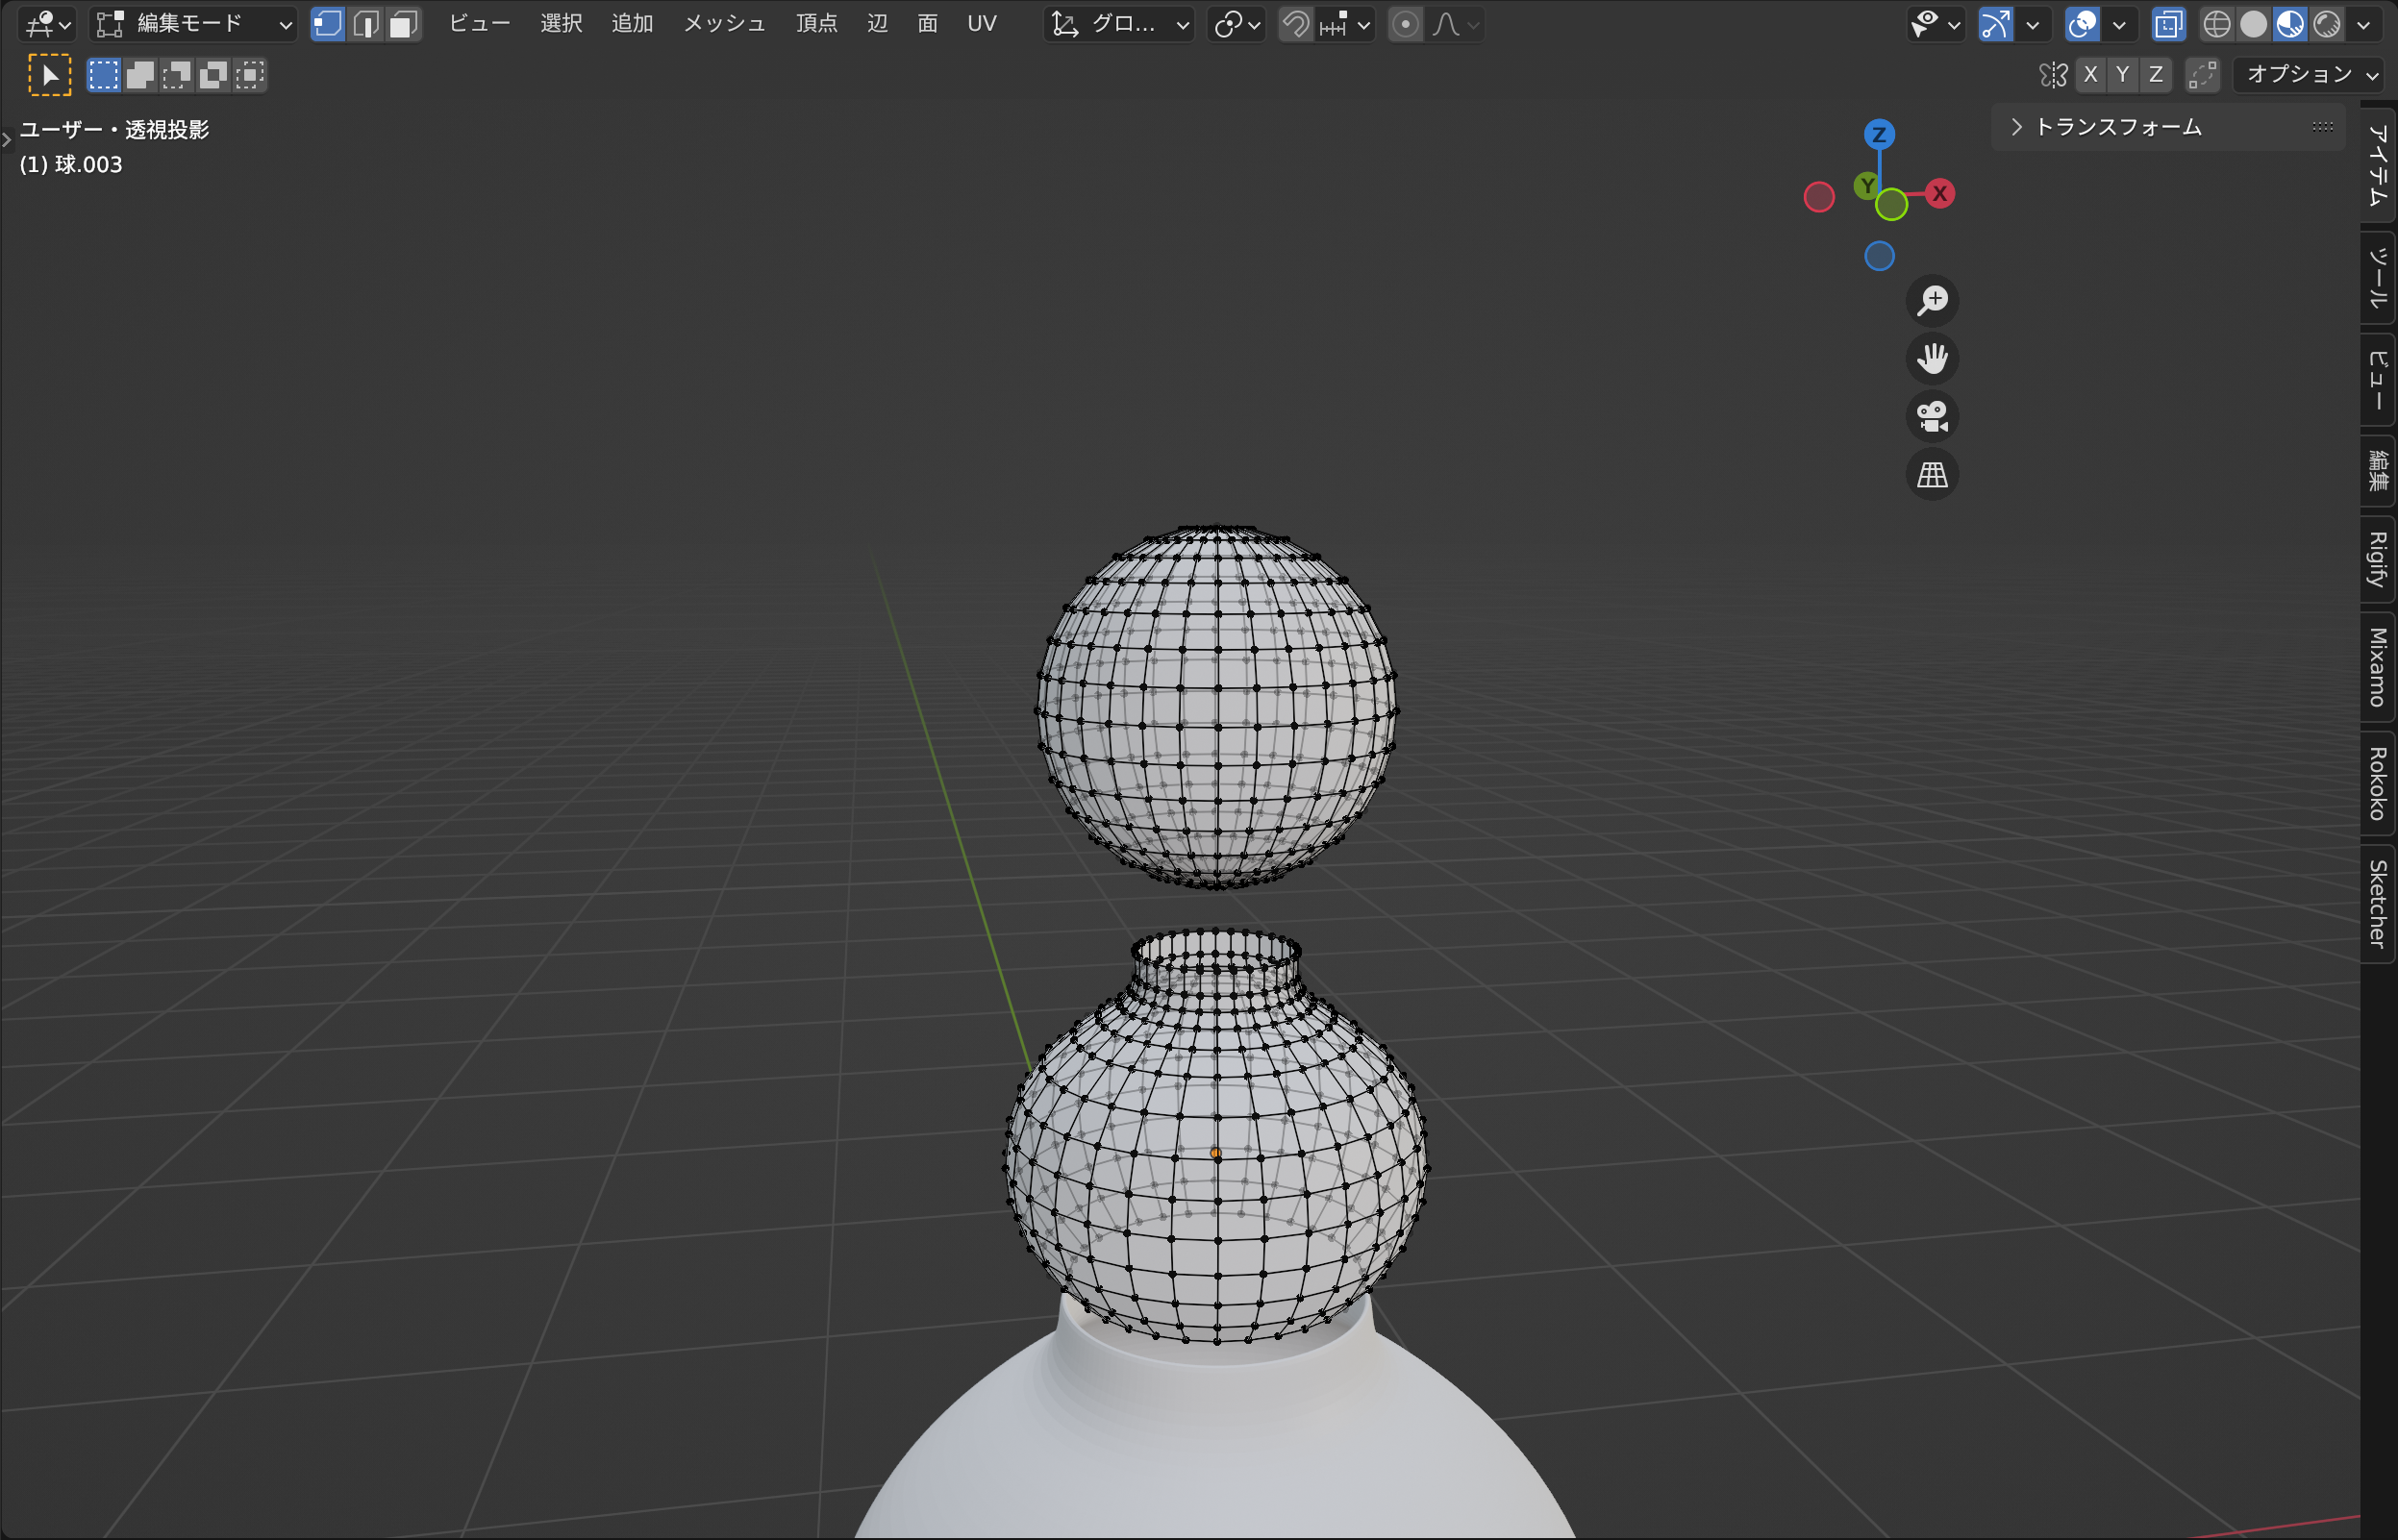Open the 選択 menu

coord(561,24)
